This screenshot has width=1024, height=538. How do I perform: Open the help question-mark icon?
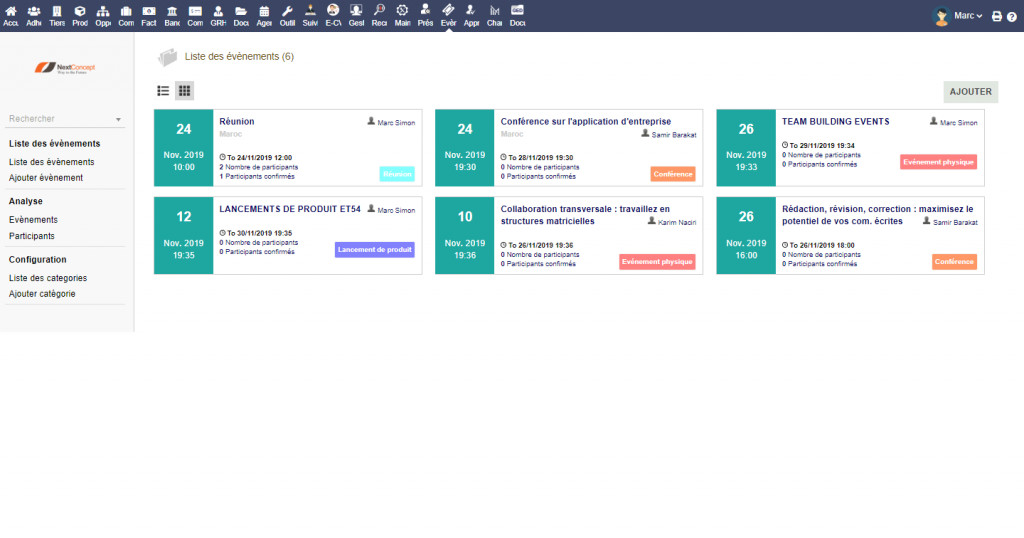tap(1012, 16)
